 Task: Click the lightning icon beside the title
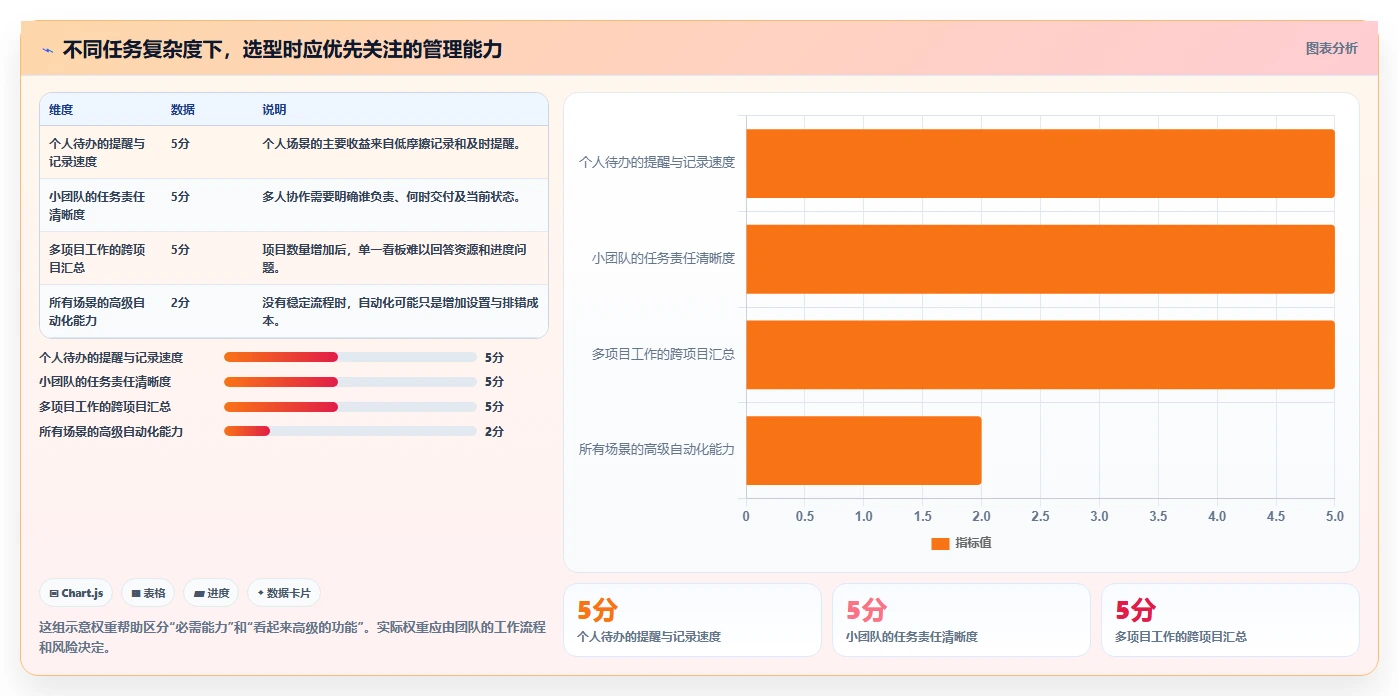(47, 49)
